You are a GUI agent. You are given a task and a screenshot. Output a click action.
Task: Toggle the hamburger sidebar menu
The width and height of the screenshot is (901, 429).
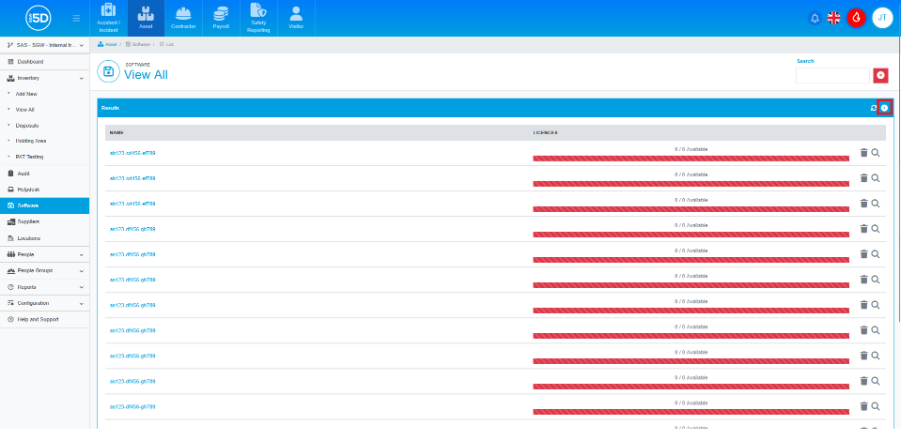click(77, 18)
